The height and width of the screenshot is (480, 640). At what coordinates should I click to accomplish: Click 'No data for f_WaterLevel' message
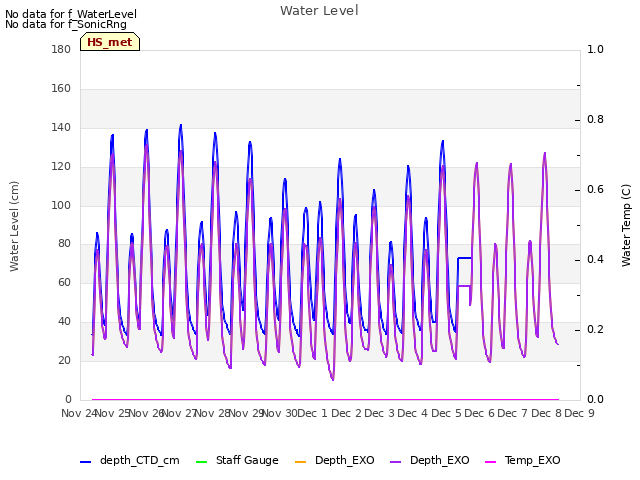71,14
